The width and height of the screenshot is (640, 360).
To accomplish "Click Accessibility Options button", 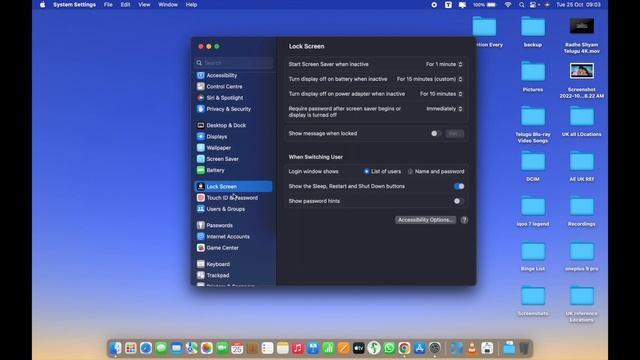I will 425,220.
